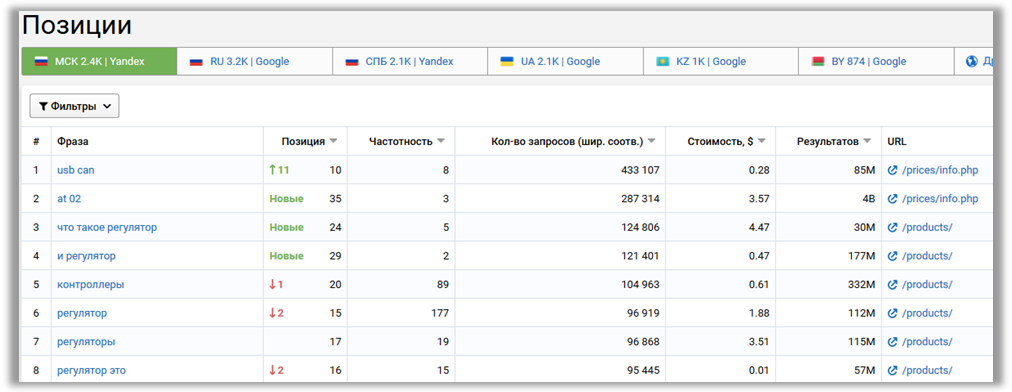Open external link icon for at 02 row
1012x392 pixels.
[x=893, y=199]
